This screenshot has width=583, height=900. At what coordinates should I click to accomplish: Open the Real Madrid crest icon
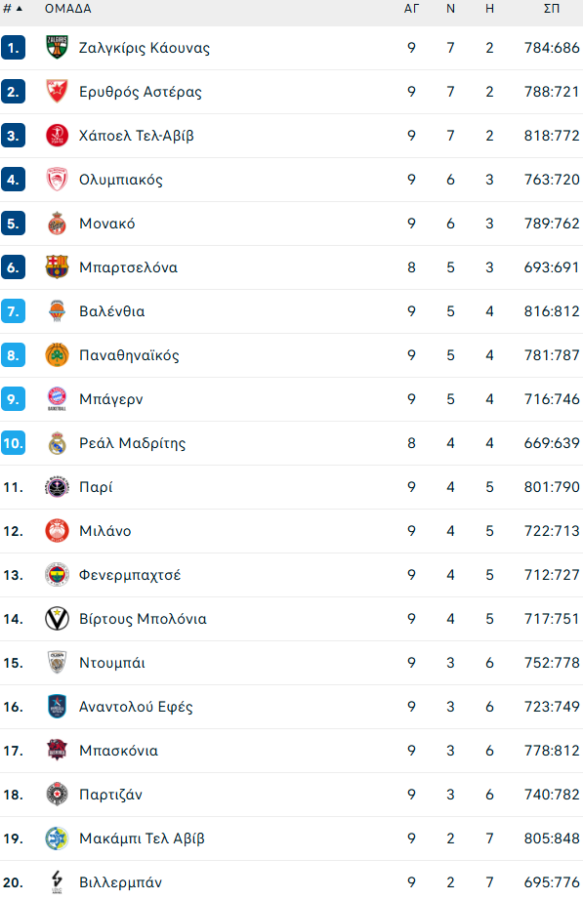58,443
